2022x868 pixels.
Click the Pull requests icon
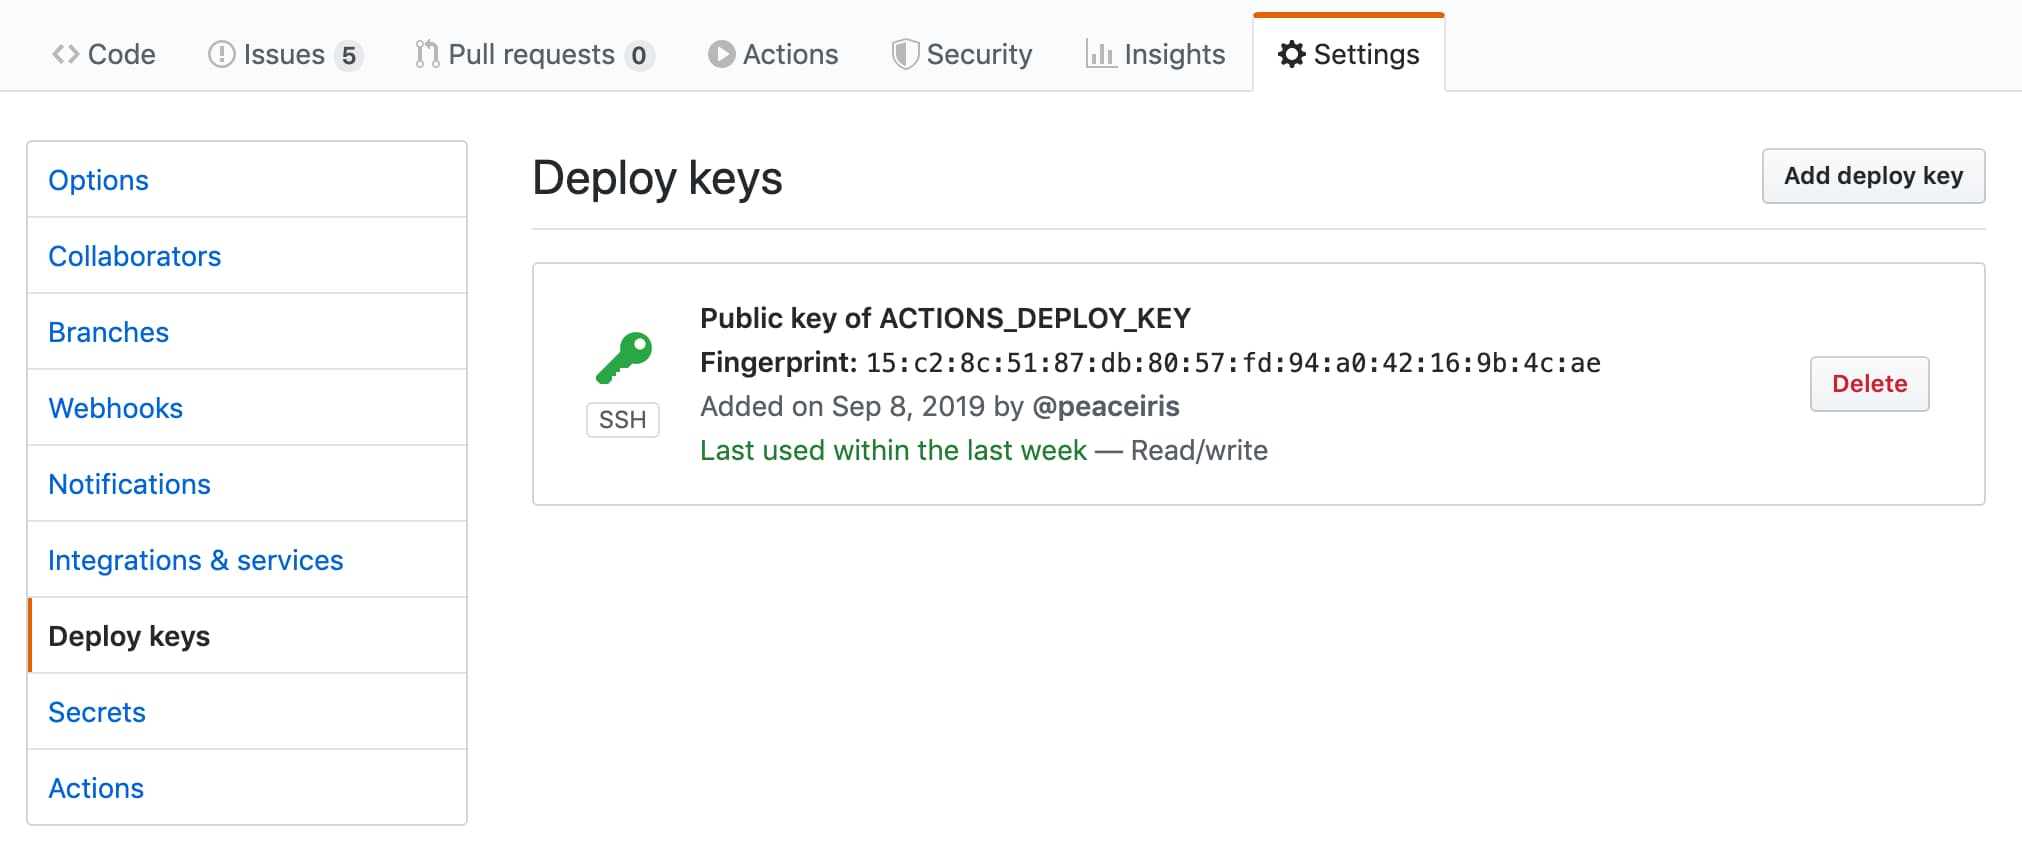427,54
